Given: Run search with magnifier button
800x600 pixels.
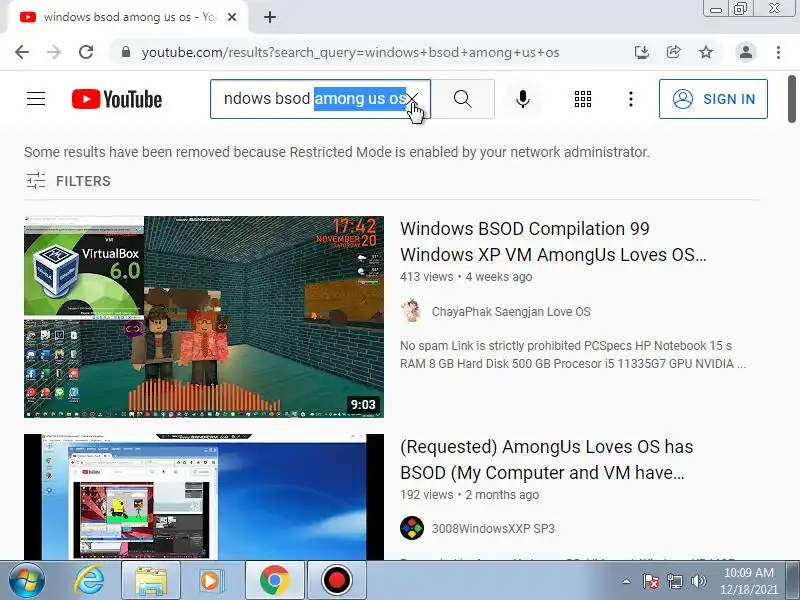Looking at the screenshot, I should (463, 99).
